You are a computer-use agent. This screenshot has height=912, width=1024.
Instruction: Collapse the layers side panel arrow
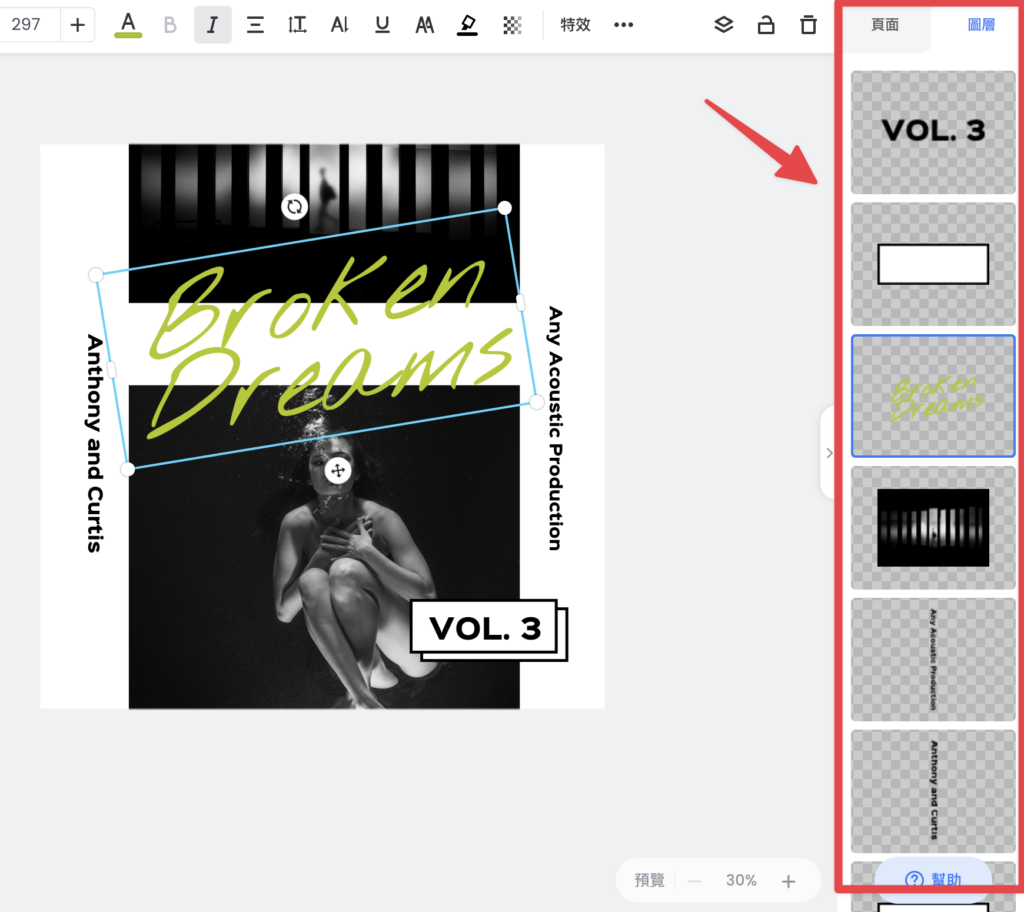tap(829, 453)
